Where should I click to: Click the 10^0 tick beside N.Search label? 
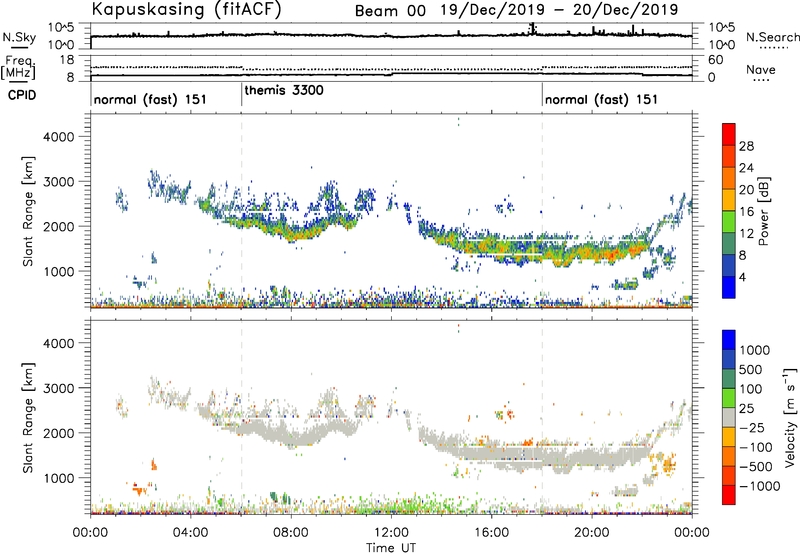tap(721, 45)
